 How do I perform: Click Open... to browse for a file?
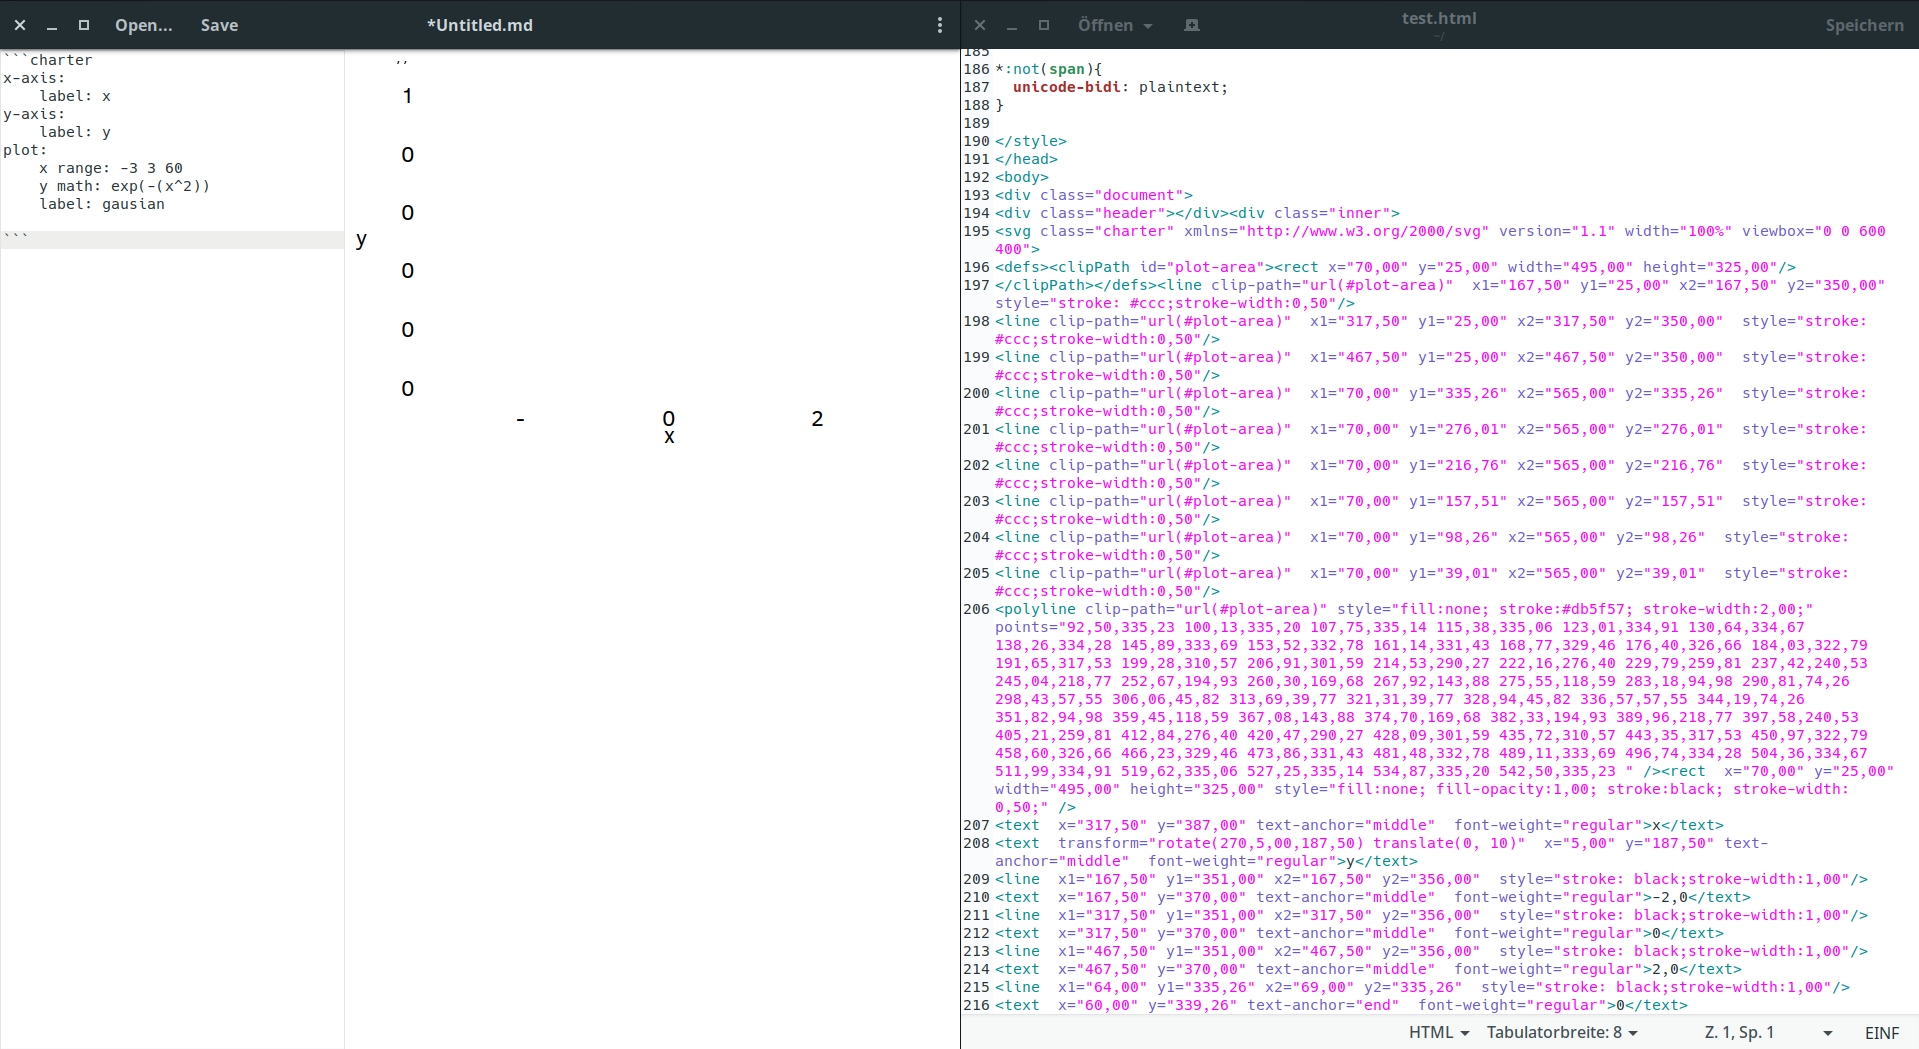143,25
